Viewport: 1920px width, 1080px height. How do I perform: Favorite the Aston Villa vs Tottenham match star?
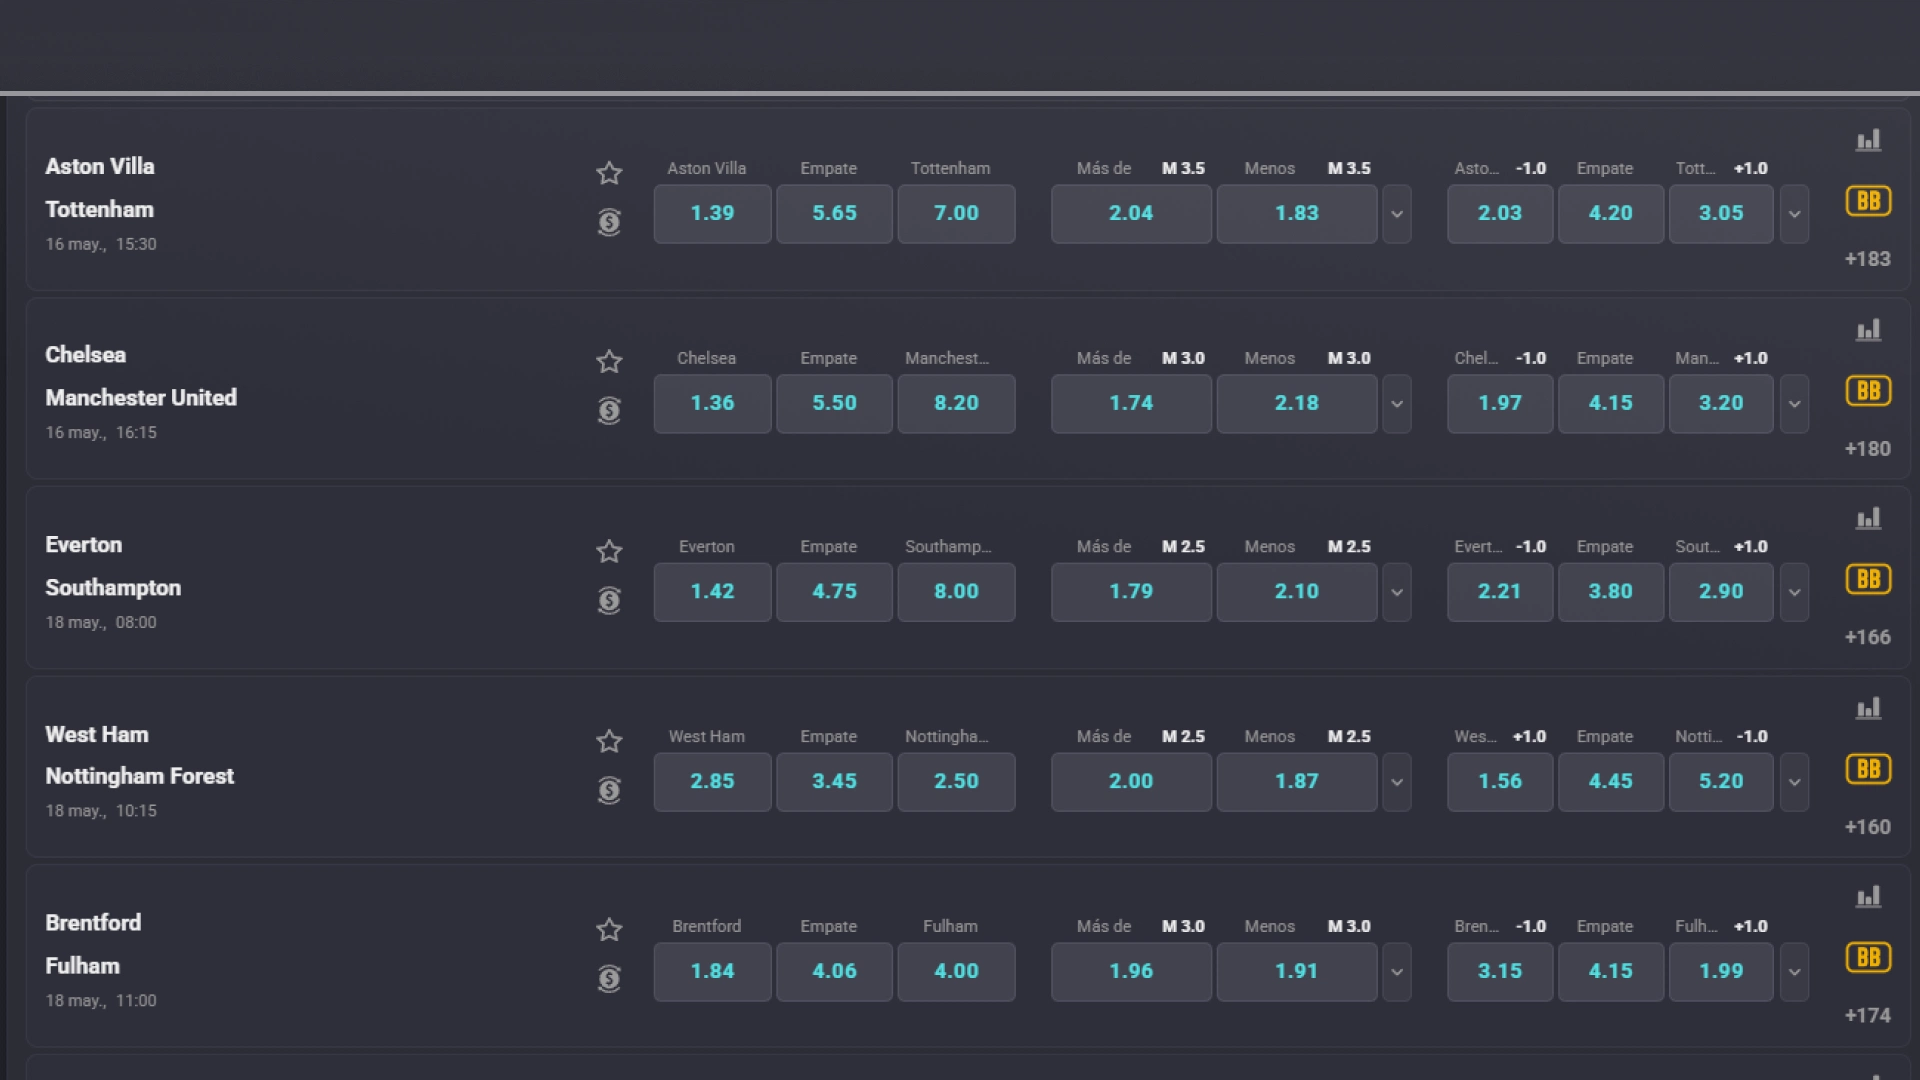[609, 173]
